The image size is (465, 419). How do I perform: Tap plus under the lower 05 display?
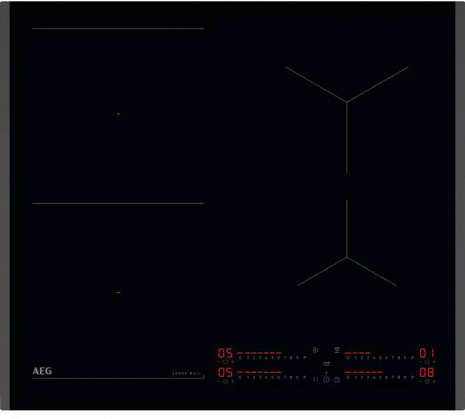[x=233, y=381]
